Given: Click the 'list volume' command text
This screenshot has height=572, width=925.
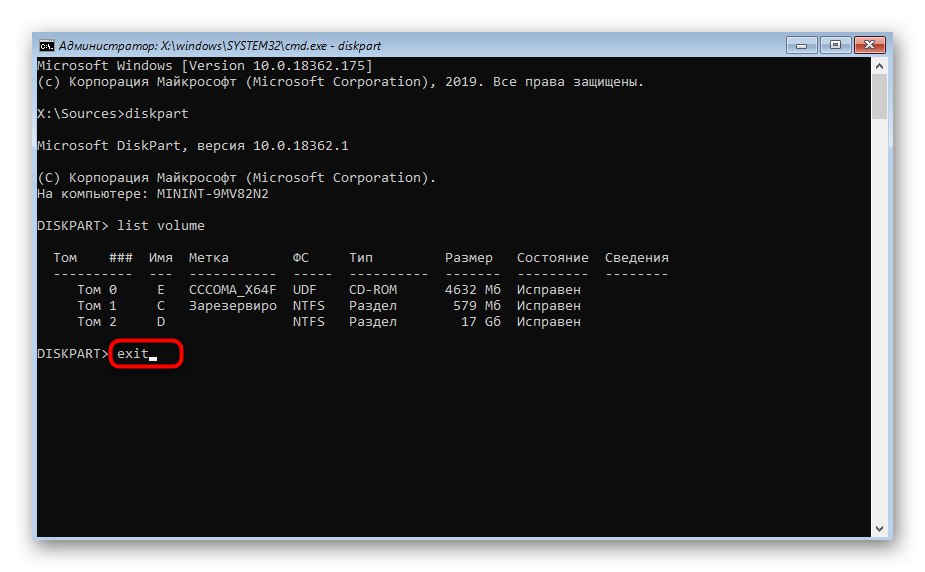Looking at the screenshot, I should click(161, 226).
